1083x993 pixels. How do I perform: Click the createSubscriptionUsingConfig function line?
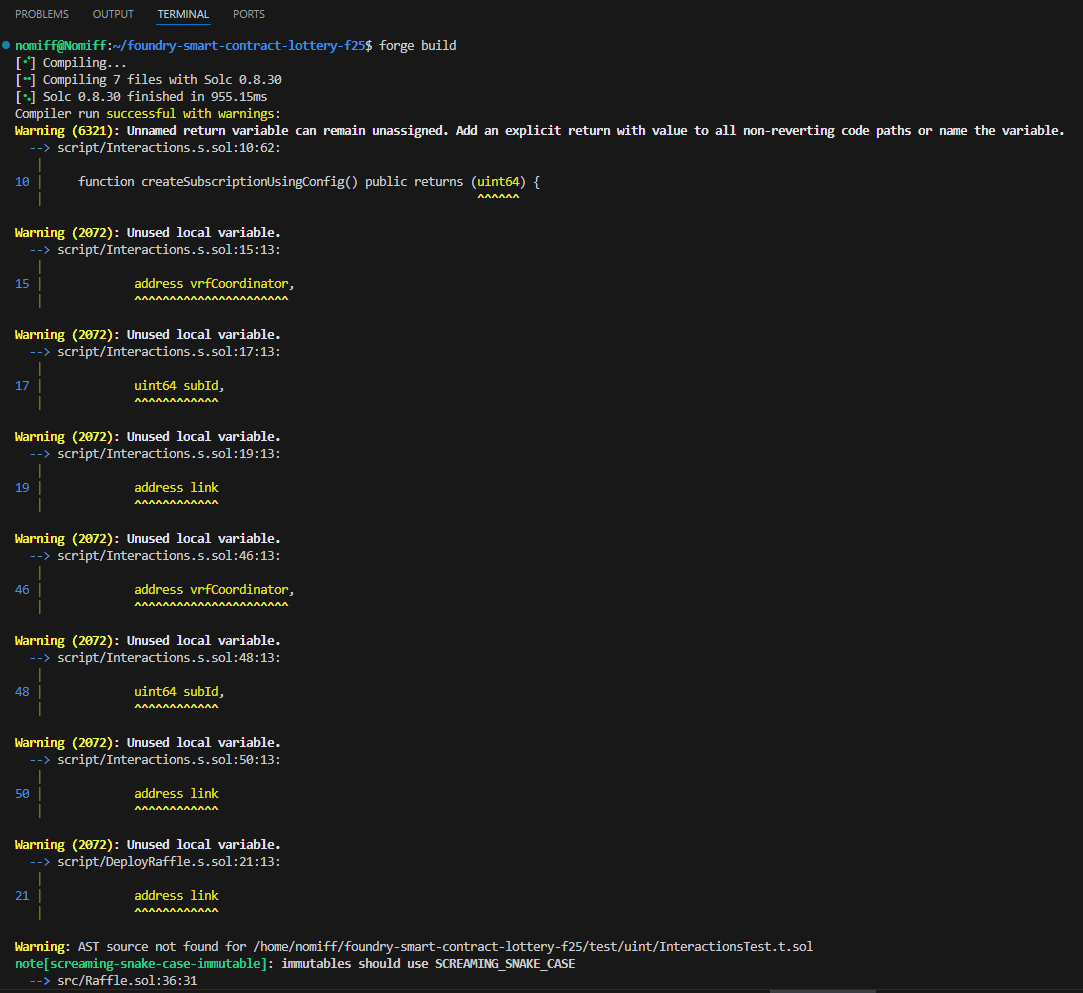pos(309,182)
